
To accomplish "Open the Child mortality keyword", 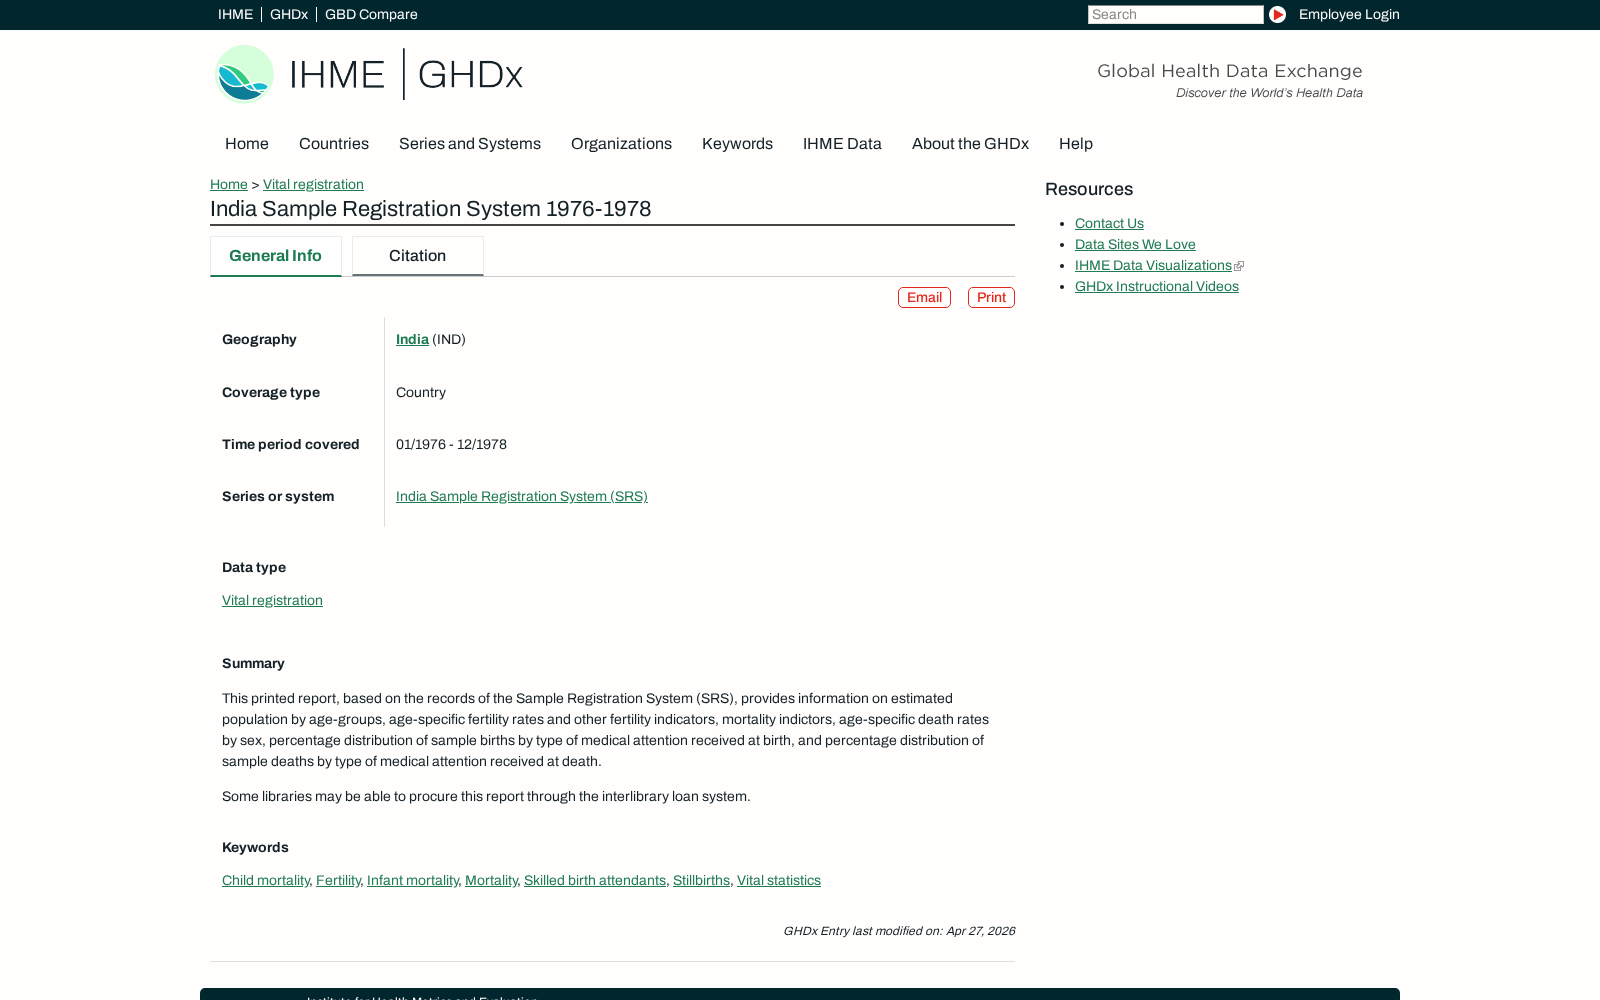I will coord(266,881).
